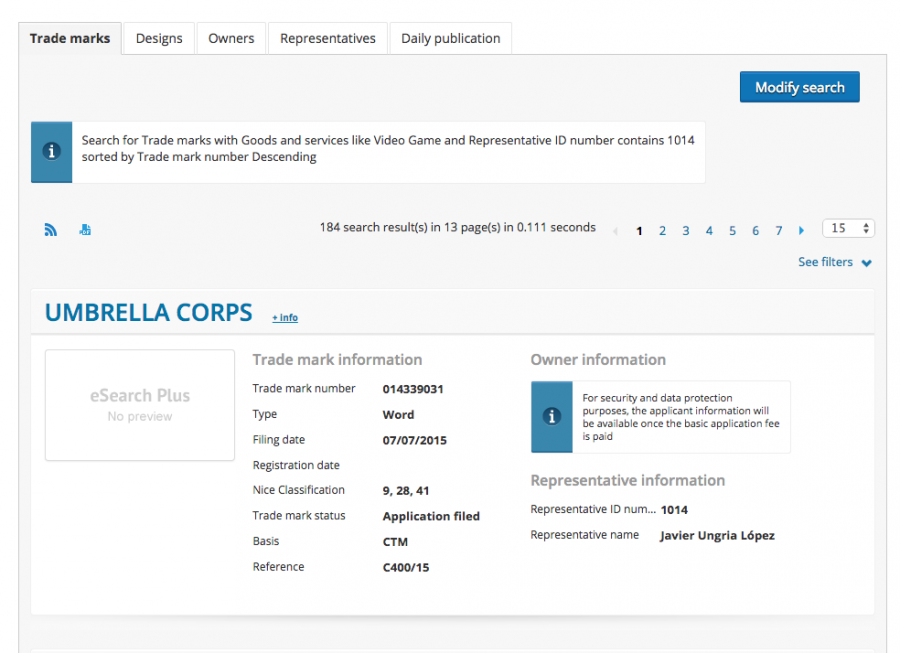View the Daily publication tab
This screenshot has width=900, height=653.
pyautogui.click(x=451, y=38)
